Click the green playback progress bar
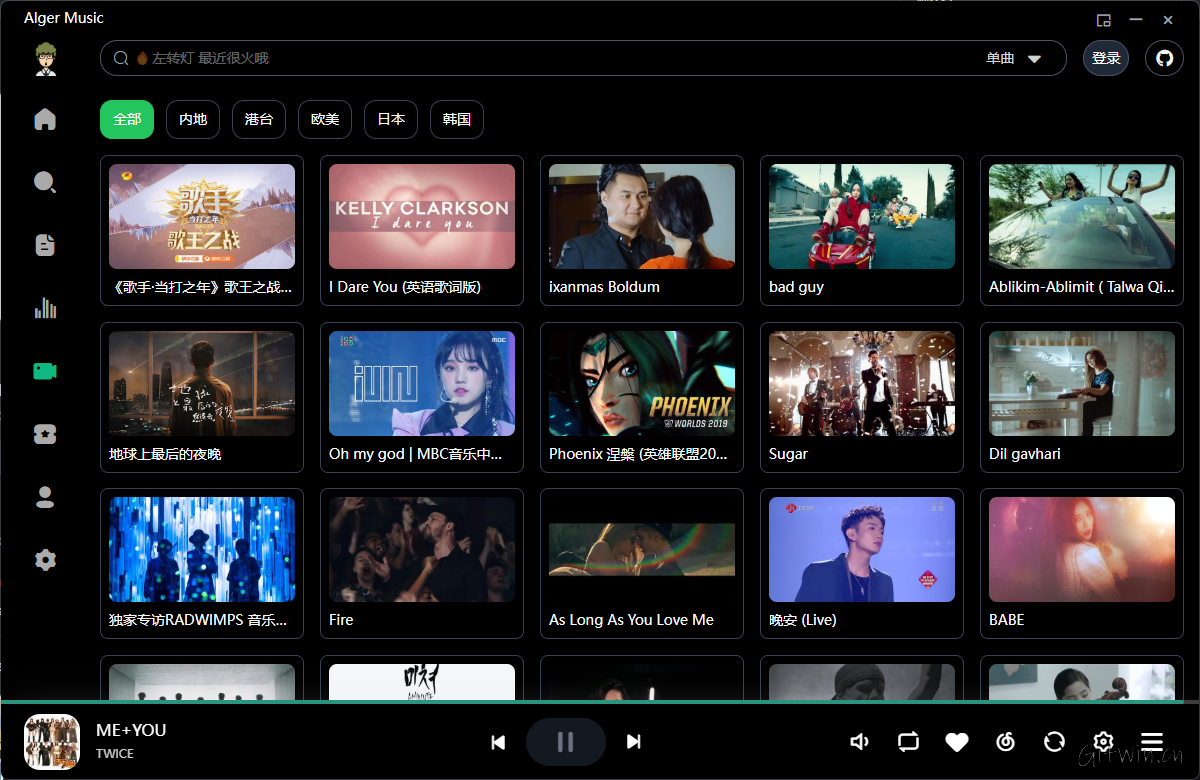The width and height of the screenshot is (1200, 780). point(600,702)
